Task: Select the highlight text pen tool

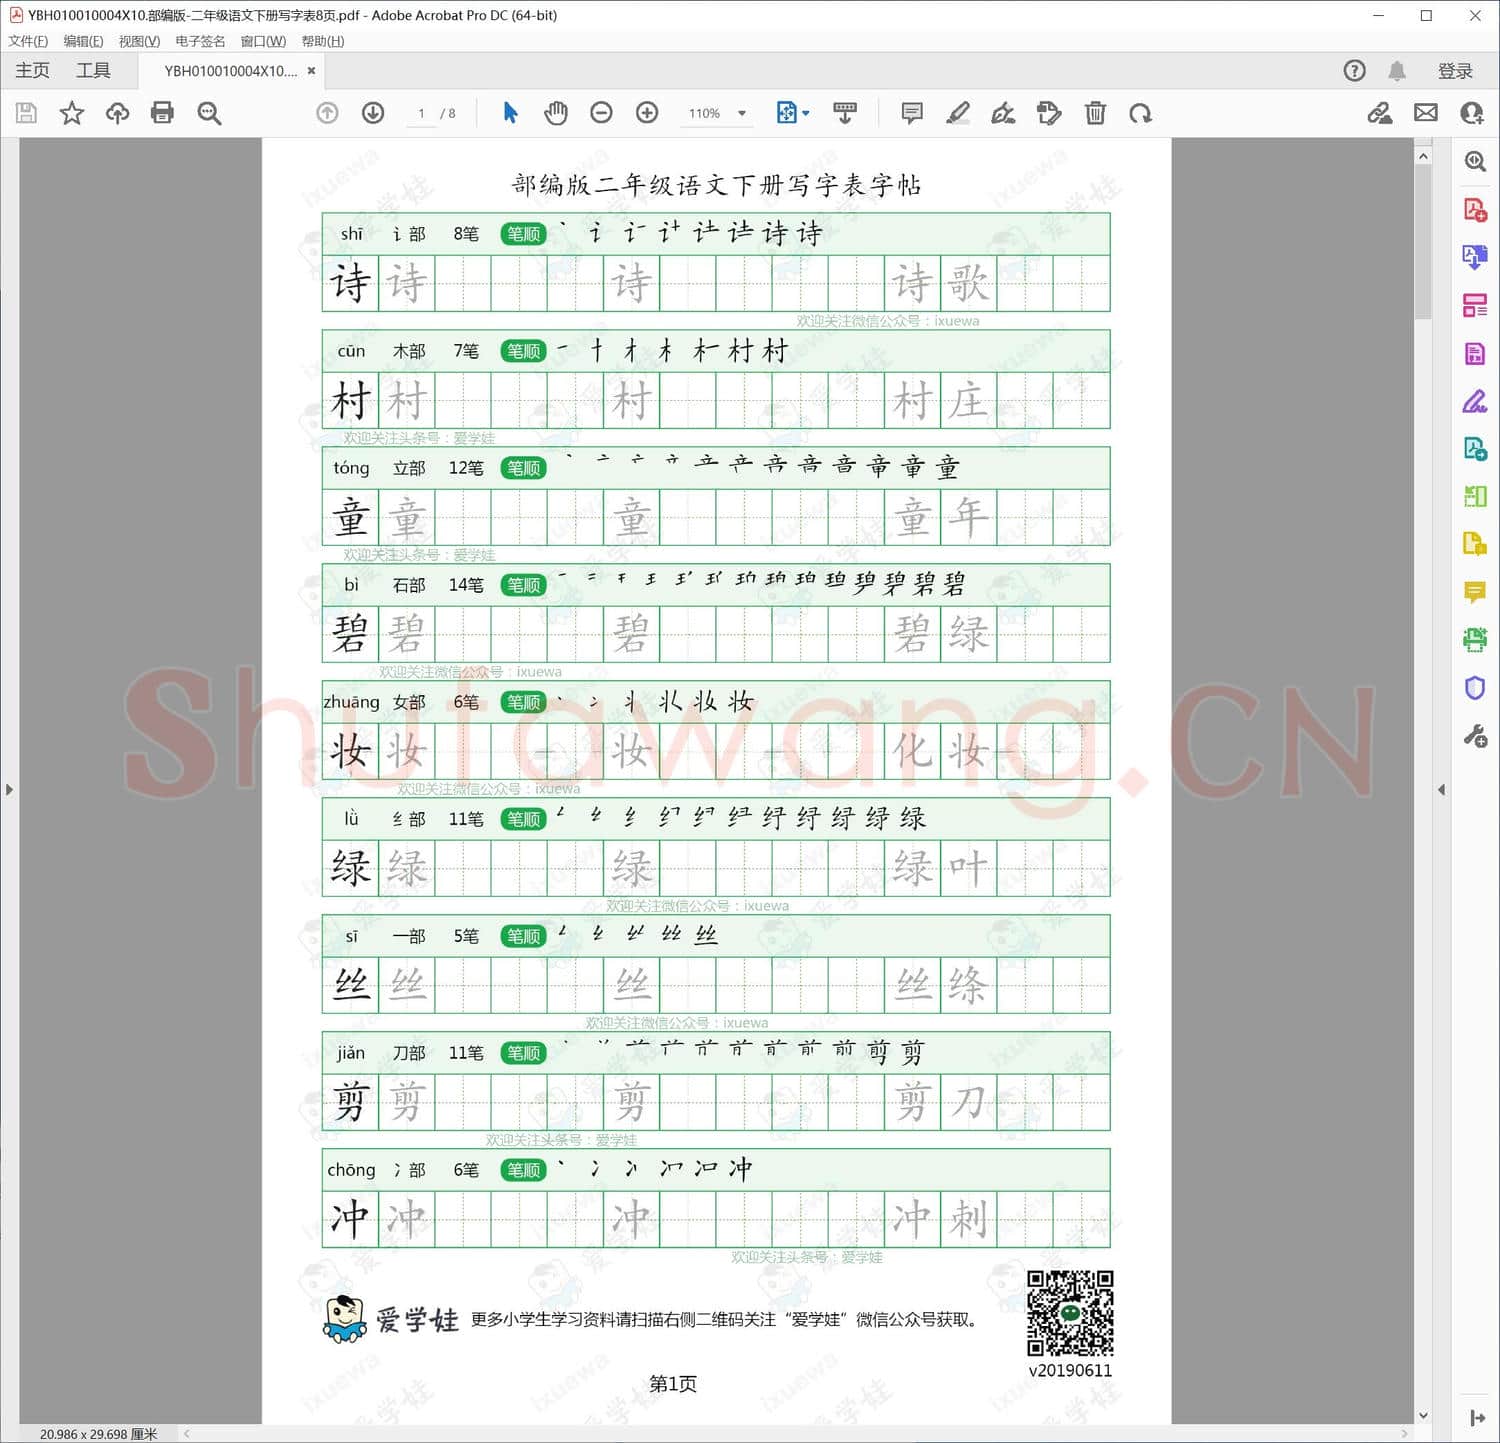Action: [x=958, y=113]
